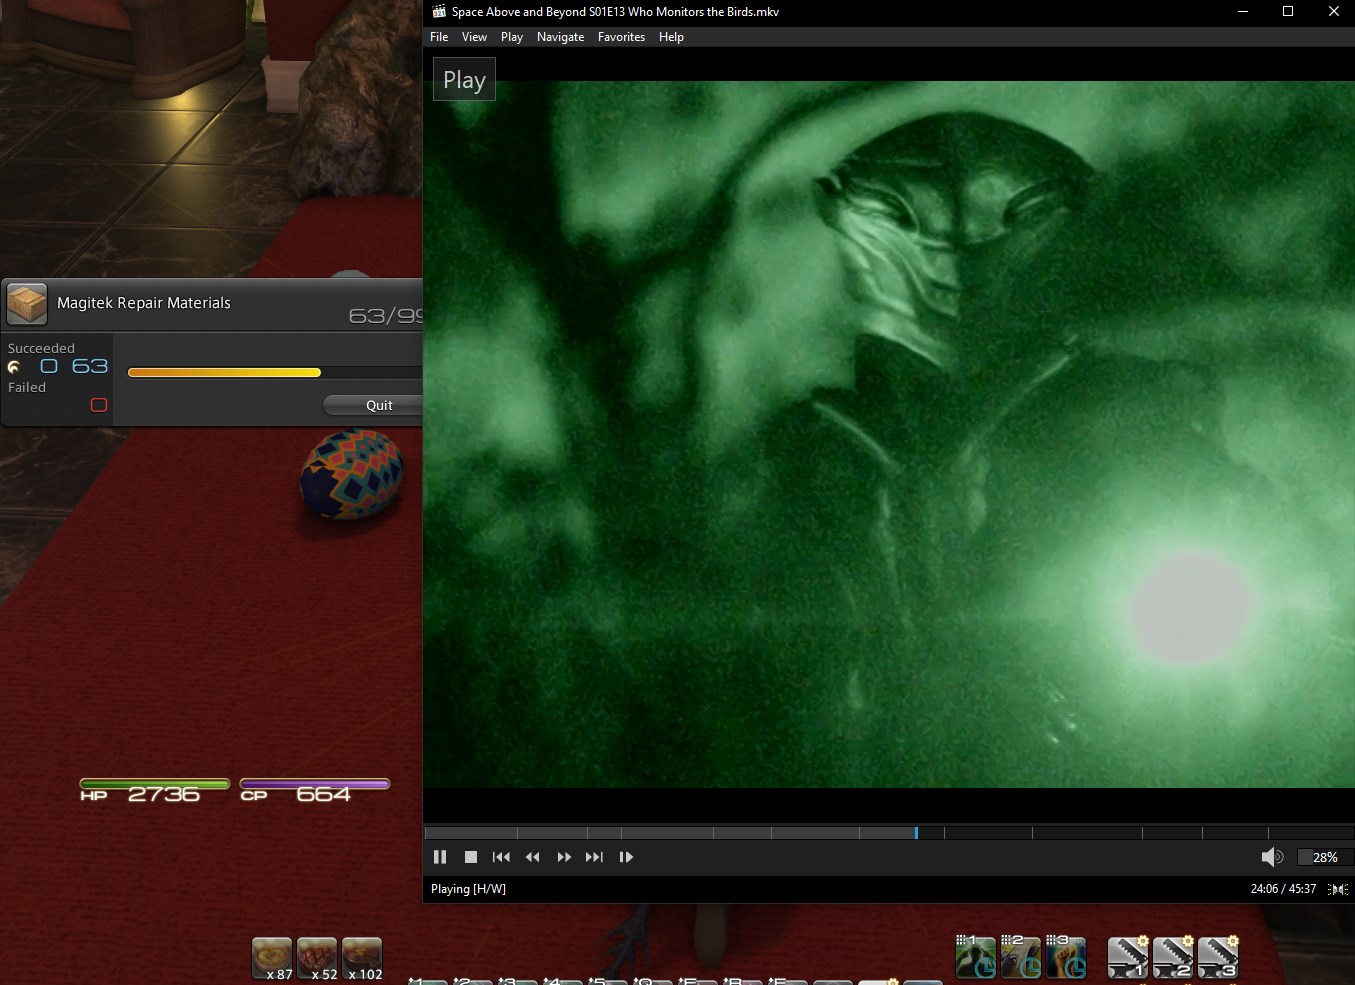The image size is (1355, 985).
Task: Click the green HP bar in the game
Action: [x=155, y=784]
